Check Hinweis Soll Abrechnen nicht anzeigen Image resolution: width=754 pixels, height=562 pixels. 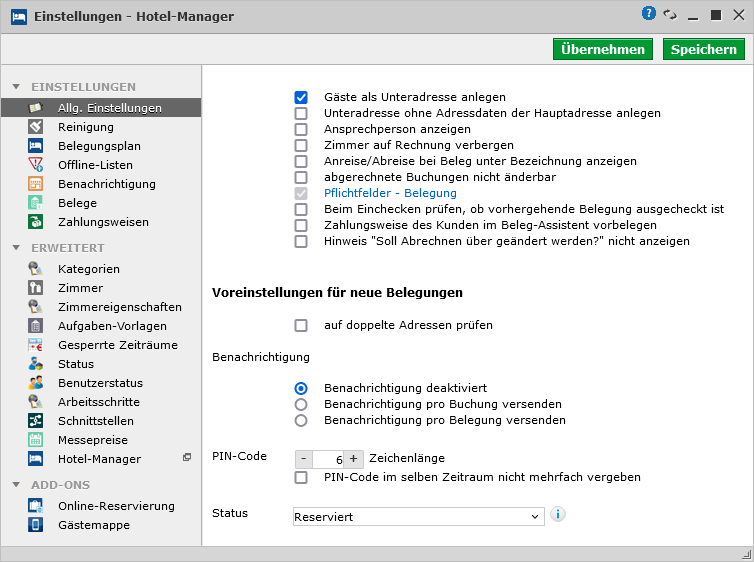coord(301,241)
